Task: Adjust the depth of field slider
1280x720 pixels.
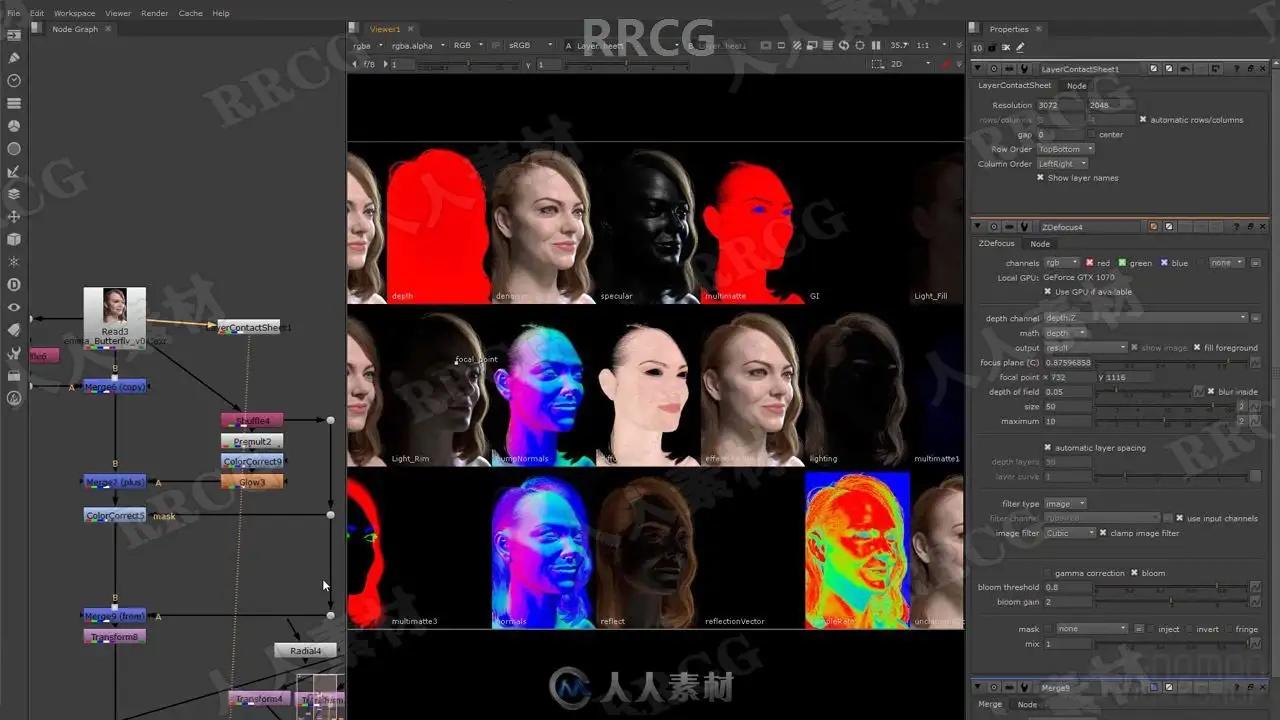Action: [x=1143, y=392]
